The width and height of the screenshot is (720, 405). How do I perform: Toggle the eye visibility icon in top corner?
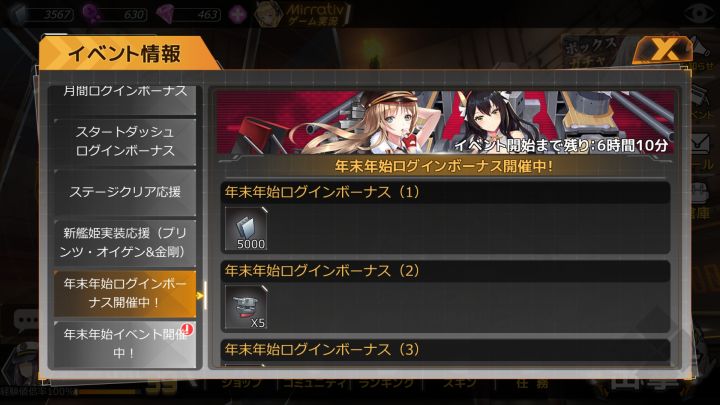point(698,14)
